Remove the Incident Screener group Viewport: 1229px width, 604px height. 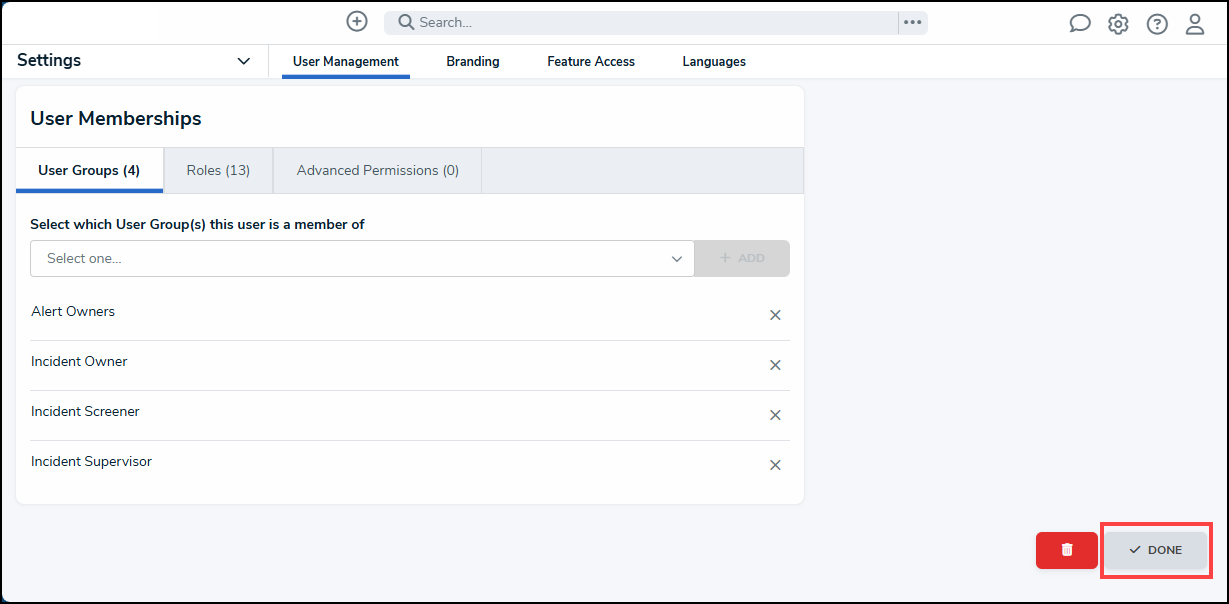point(775,415)
